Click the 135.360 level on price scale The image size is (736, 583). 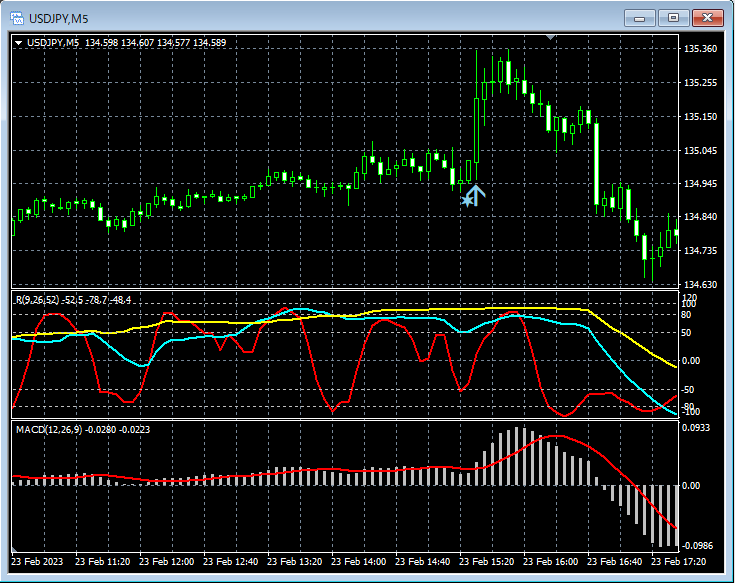pyautogui.click(x=699, y=49)
